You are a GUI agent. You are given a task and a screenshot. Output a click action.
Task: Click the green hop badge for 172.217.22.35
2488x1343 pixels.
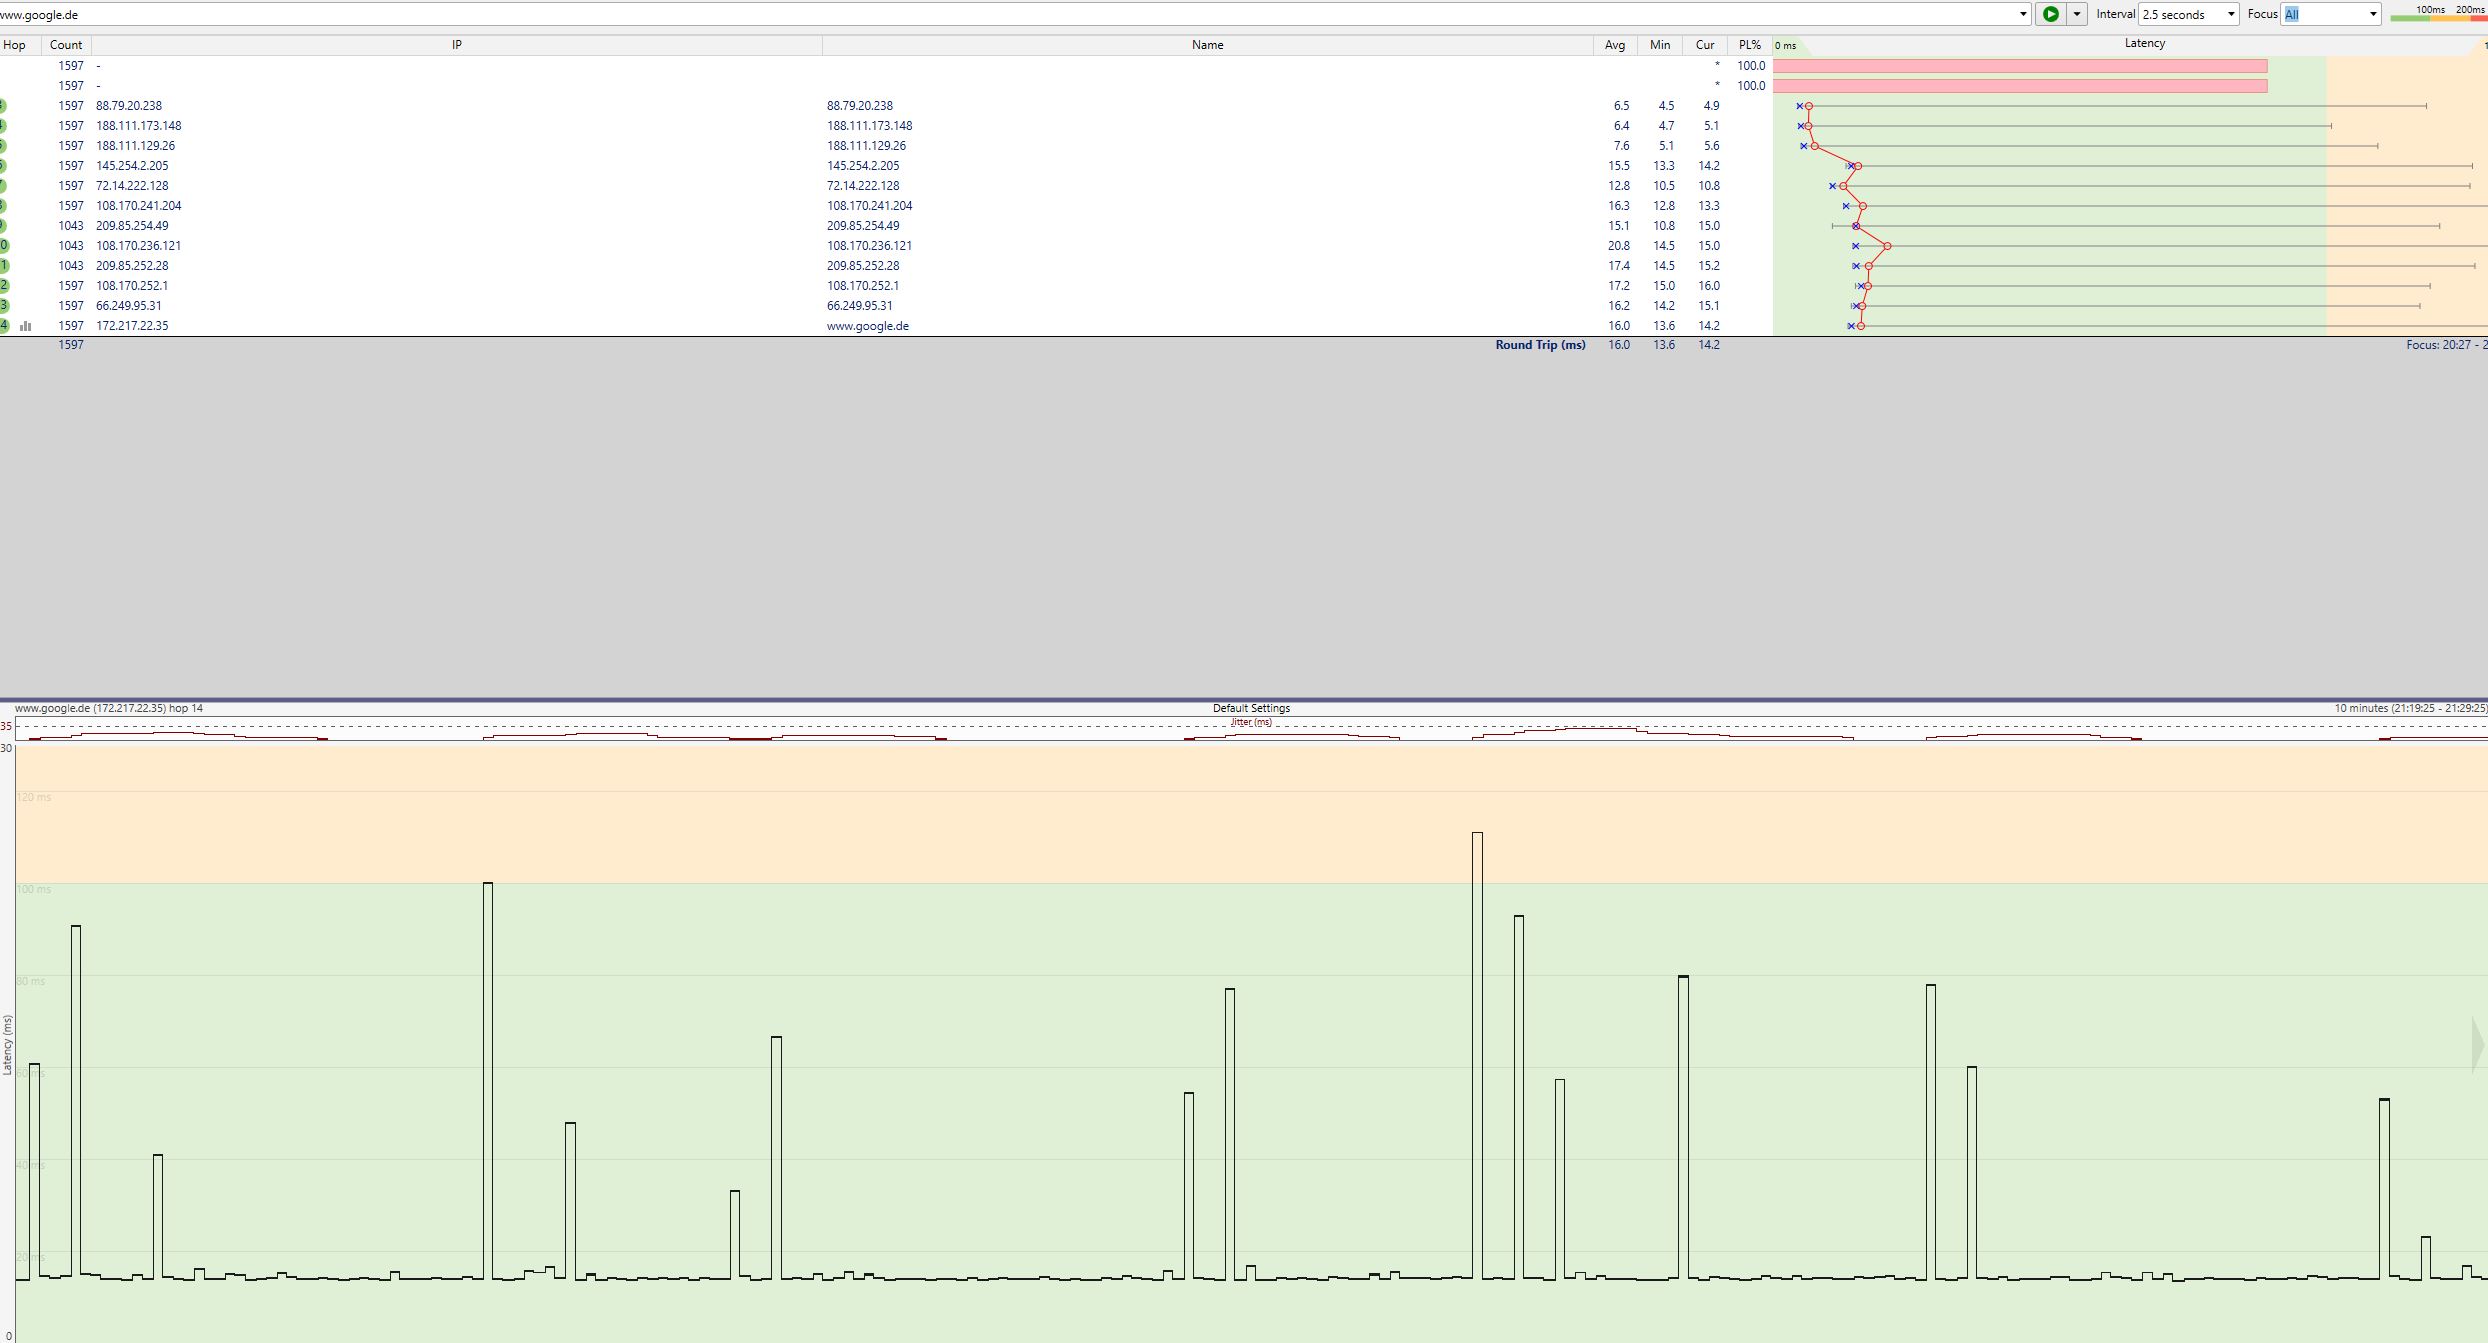(x=4, y=326)
